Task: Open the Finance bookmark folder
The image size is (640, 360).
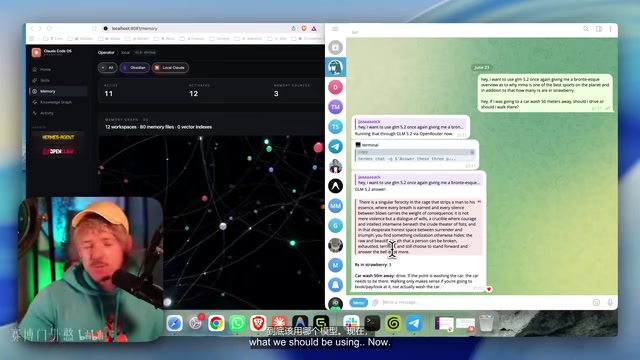Action: tap(192, 39)
